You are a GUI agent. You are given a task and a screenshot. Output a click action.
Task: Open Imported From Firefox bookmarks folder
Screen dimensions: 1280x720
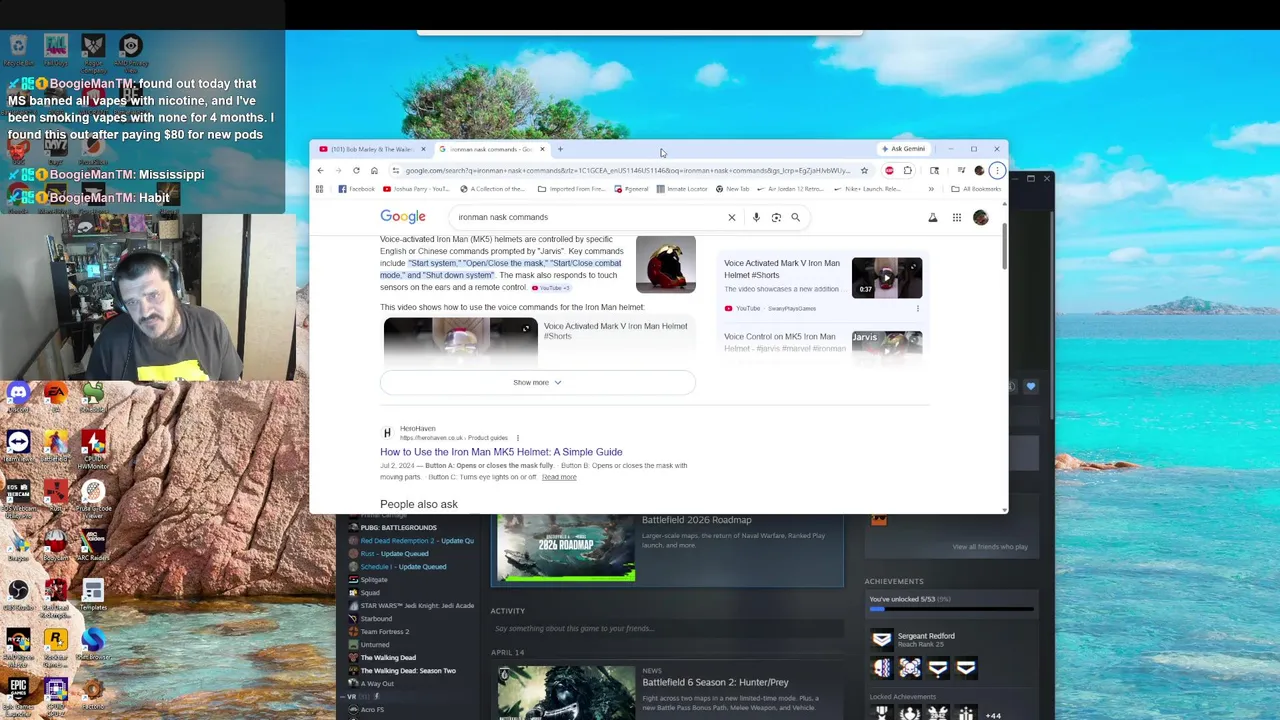click(x=571, y=189)
